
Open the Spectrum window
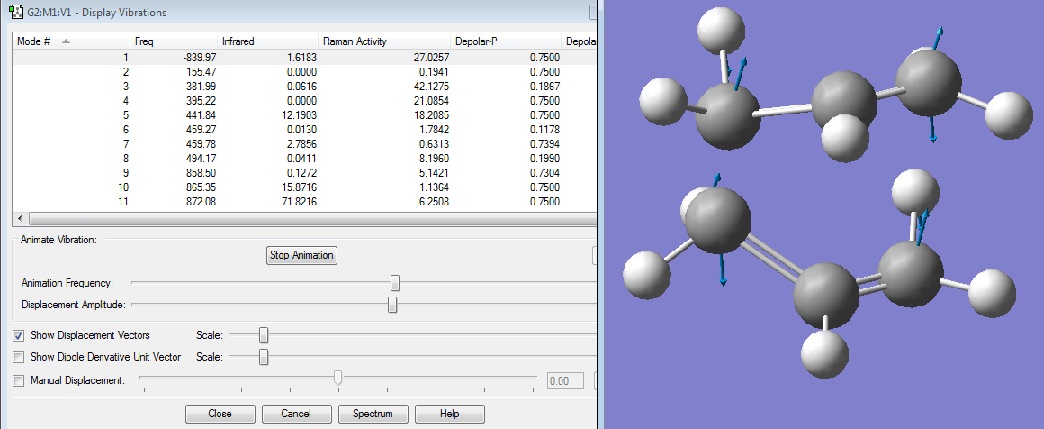tap(372, 413)
